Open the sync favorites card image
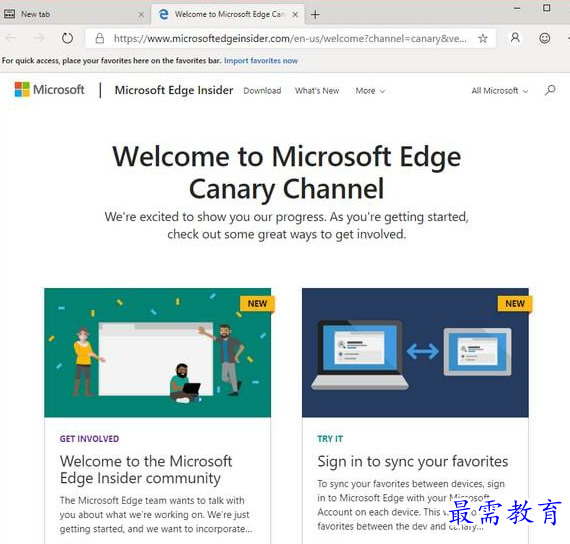 (x=415, y=352)
